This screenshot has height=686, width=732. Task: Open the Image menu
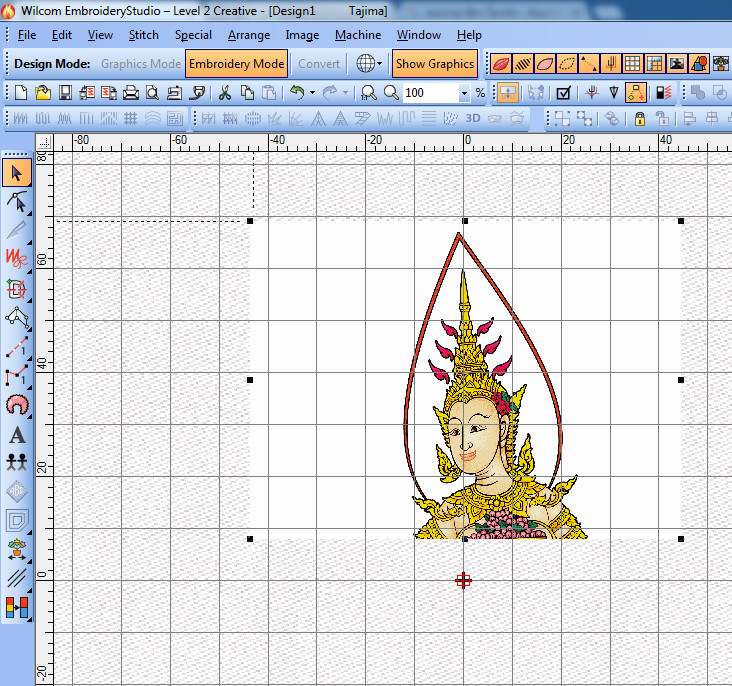click(x=302, y=35)
